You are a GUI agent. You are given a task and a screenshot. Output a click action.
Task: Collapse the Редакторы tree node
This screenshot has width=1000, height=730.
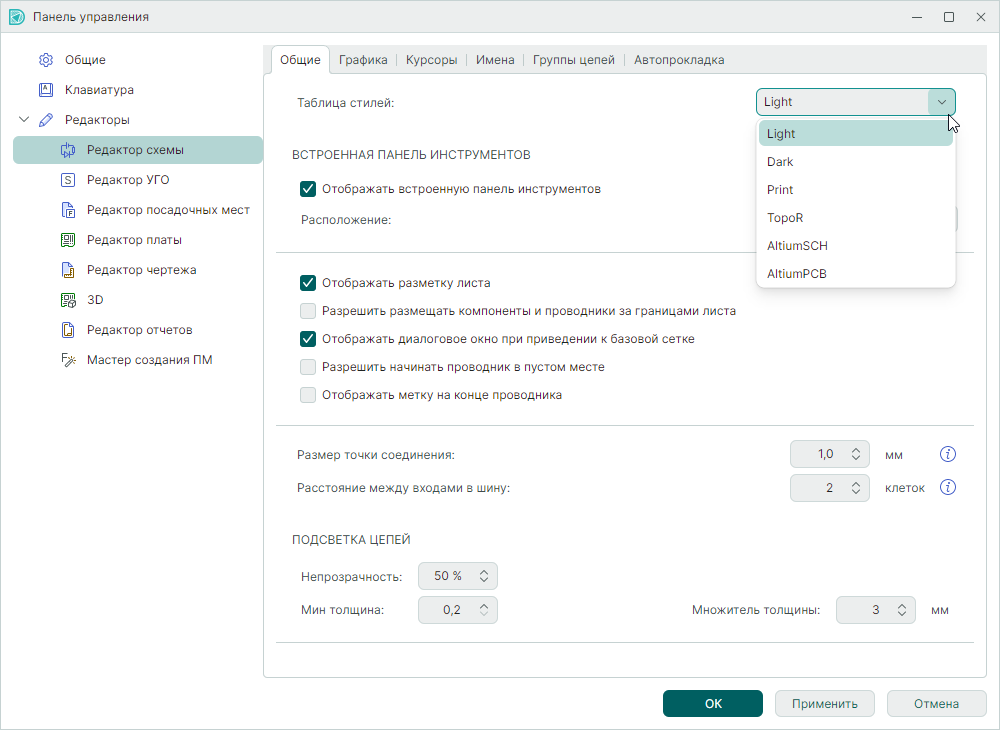click(x=24, y=120)
